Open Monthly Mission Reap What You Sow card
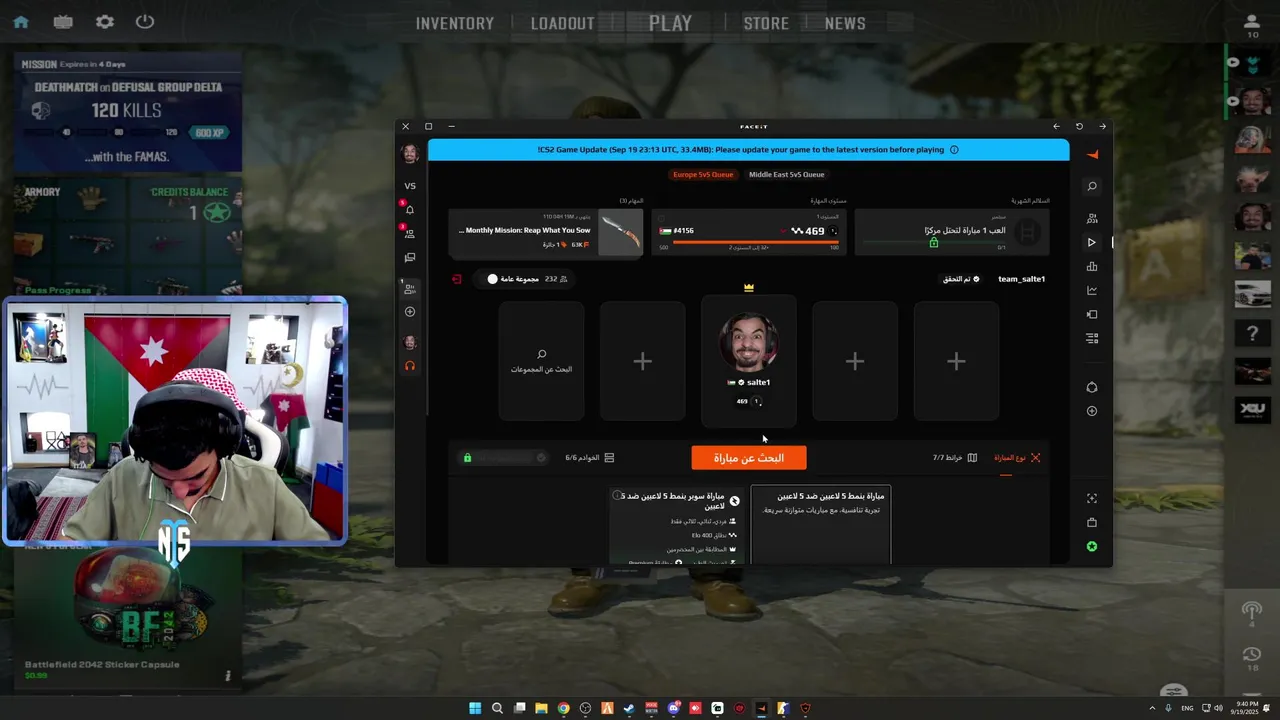1280x720 pixels. 546,232
